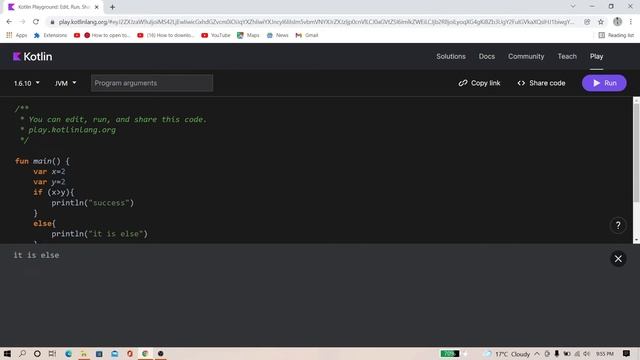Run the Kotlin code
Viewport: 640px width, 360px height.
[x=604, y=83]
